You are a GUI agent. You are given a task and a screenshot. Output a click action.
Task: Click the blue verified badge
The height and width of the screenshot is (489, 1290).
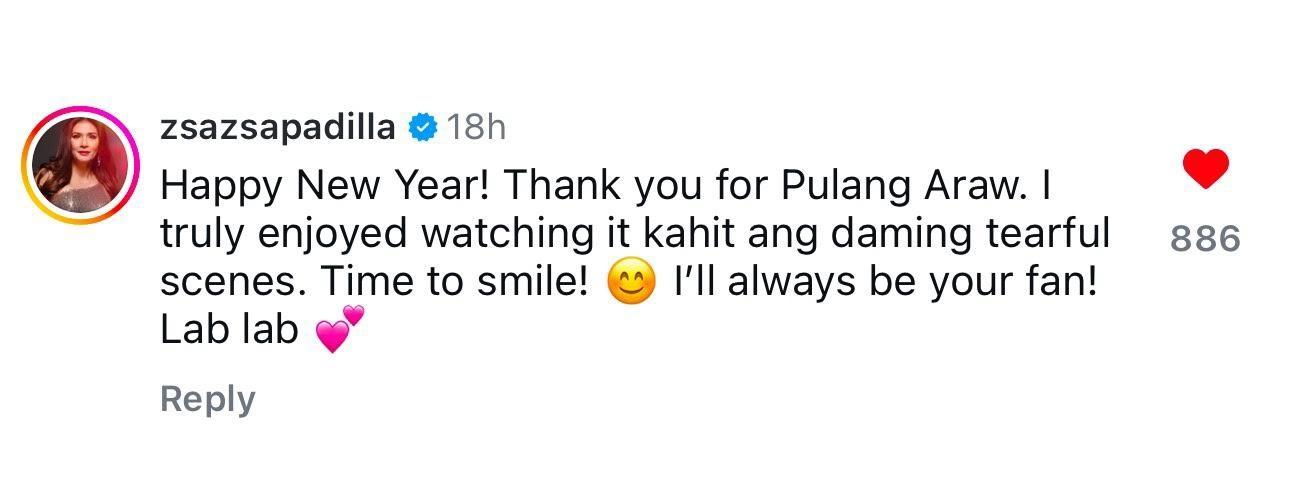pos(423,127)
